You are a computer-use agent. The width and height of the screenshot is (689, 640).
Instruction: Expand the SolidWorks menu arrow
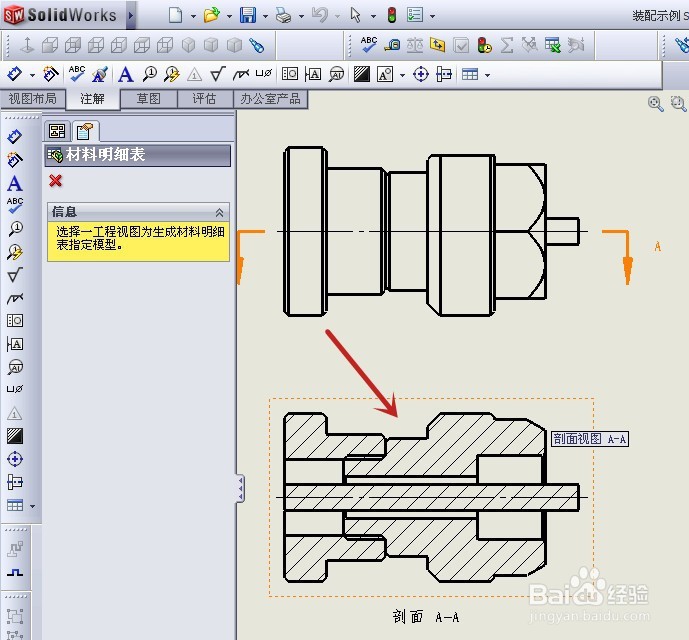(x=131, y=15)
